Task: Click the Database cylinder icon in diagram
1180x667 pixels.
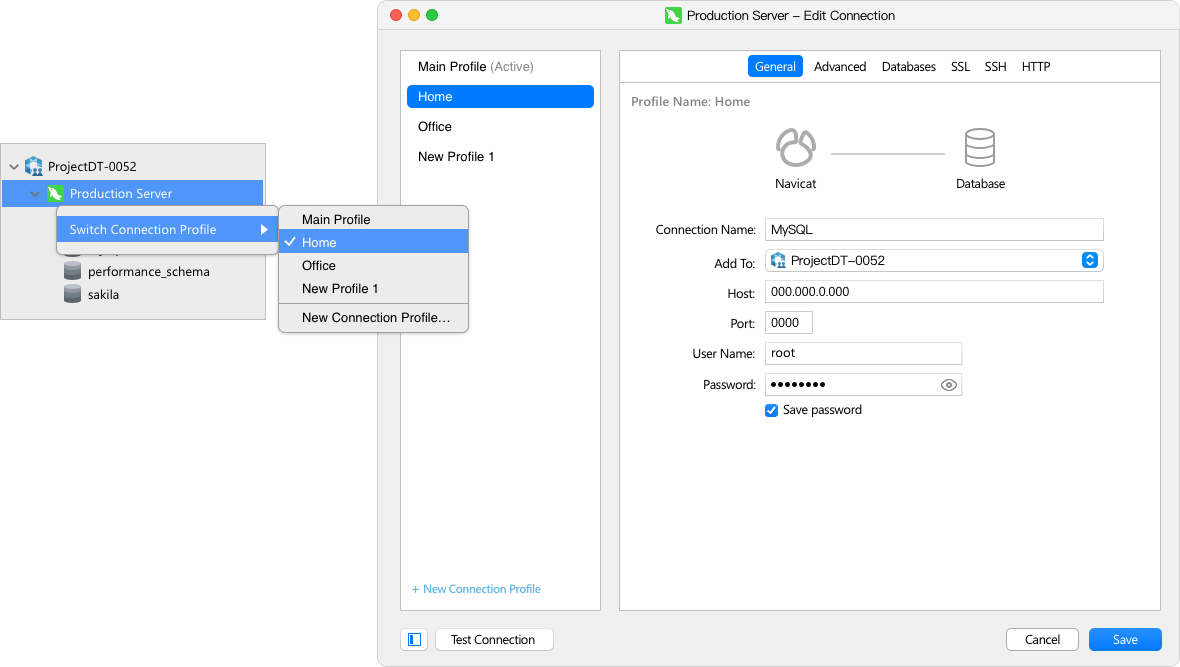Action: point(980,148)
